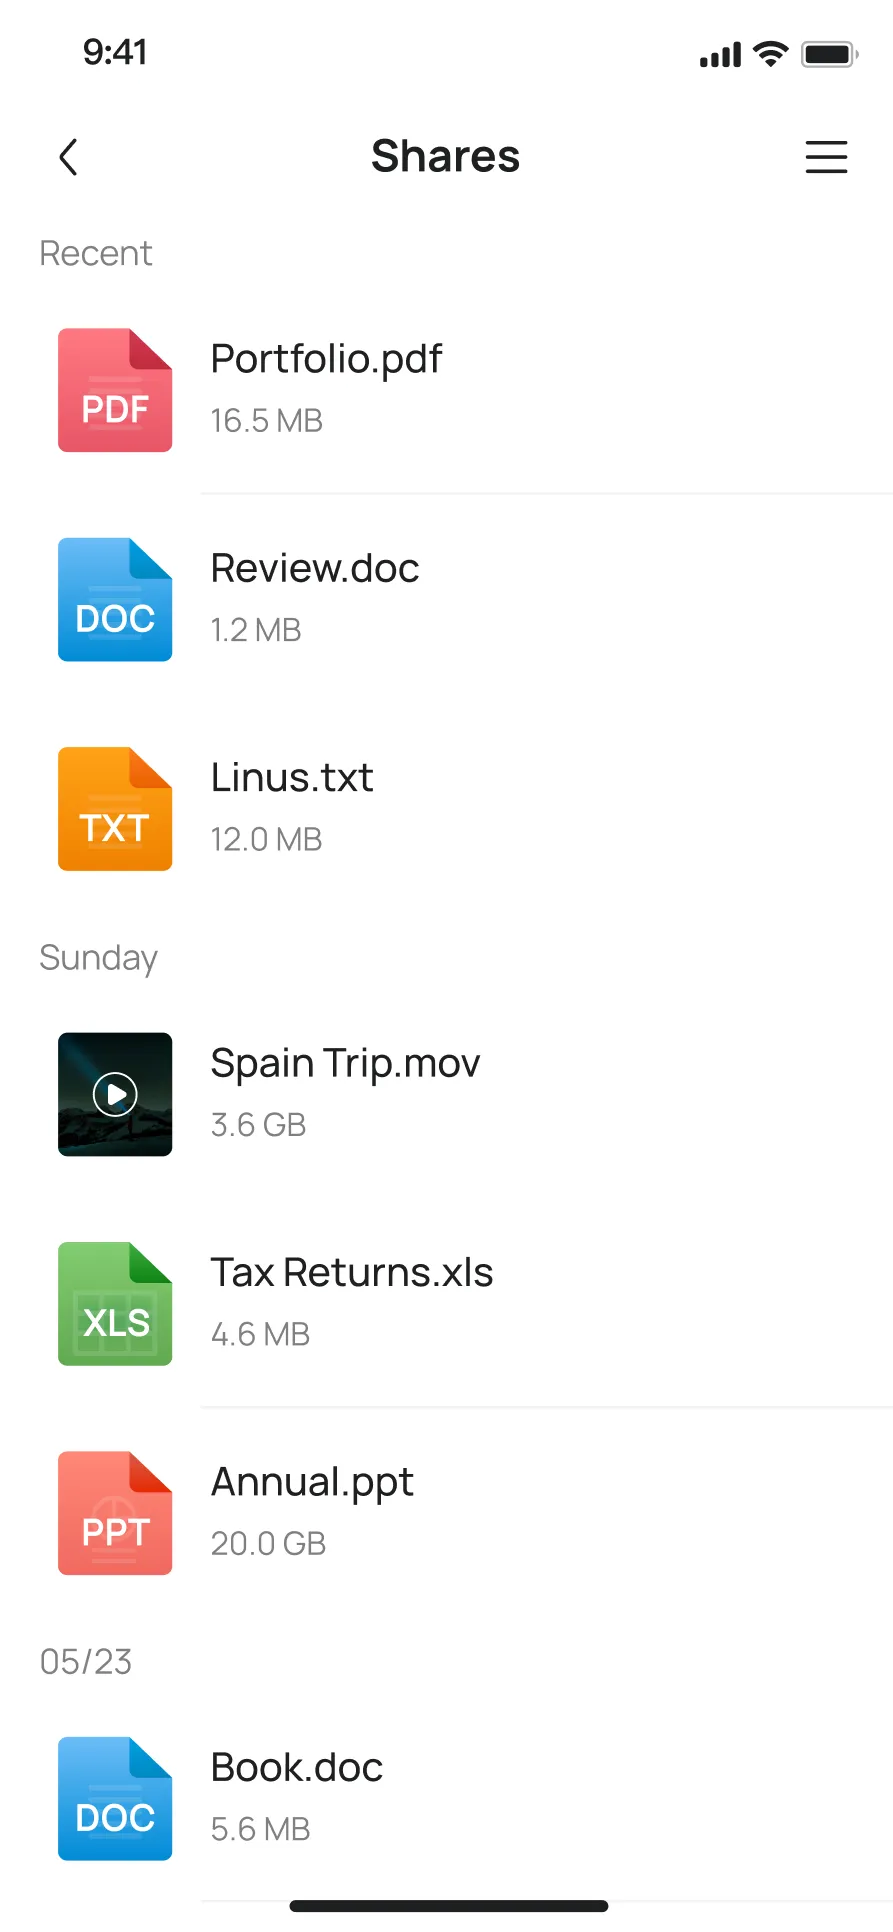The width and height of the screenshot is (893, 1932).
Task: Open the hamburger menu
Action: click(x=826, y=157)
